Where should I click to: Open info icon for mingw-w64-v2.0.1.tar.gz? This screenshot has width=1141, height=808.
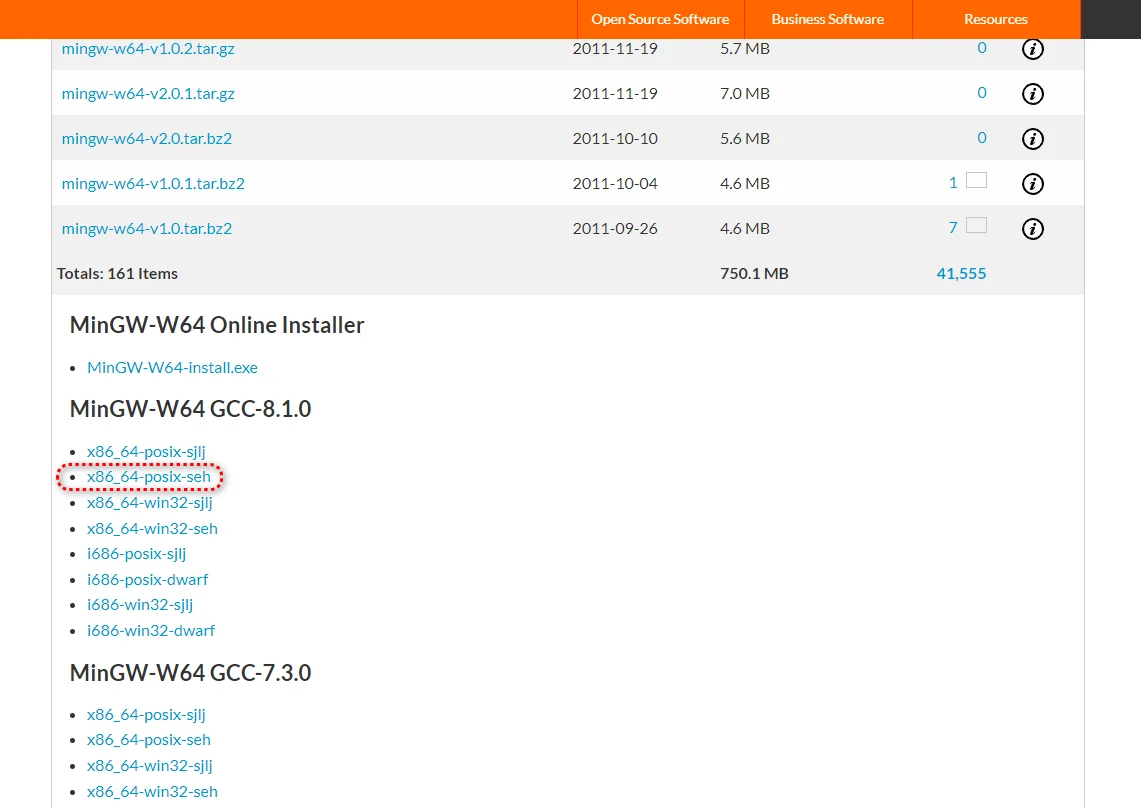pyautogui.click(x=1033, y=94)
